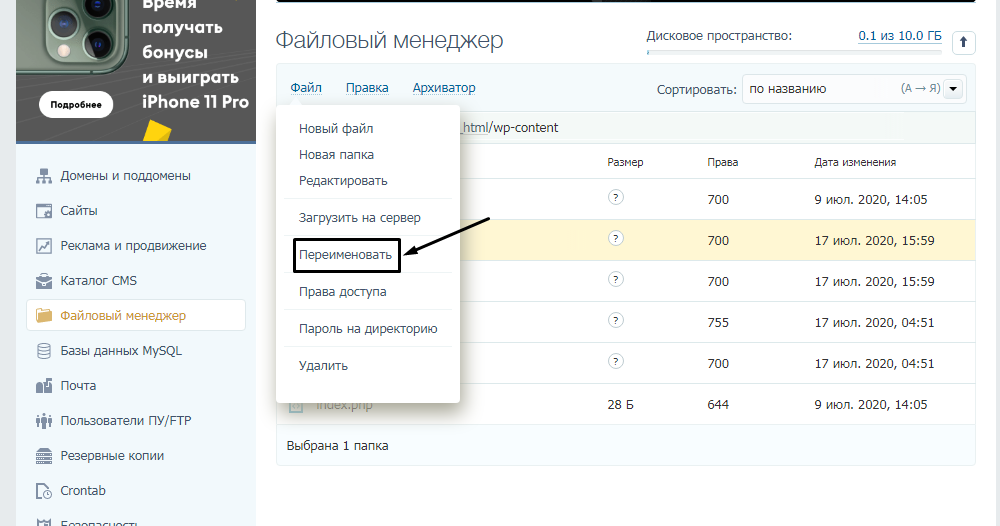
Task: Click the Пользователи ПУ/FTP users icon
Action: click(43, 421)
